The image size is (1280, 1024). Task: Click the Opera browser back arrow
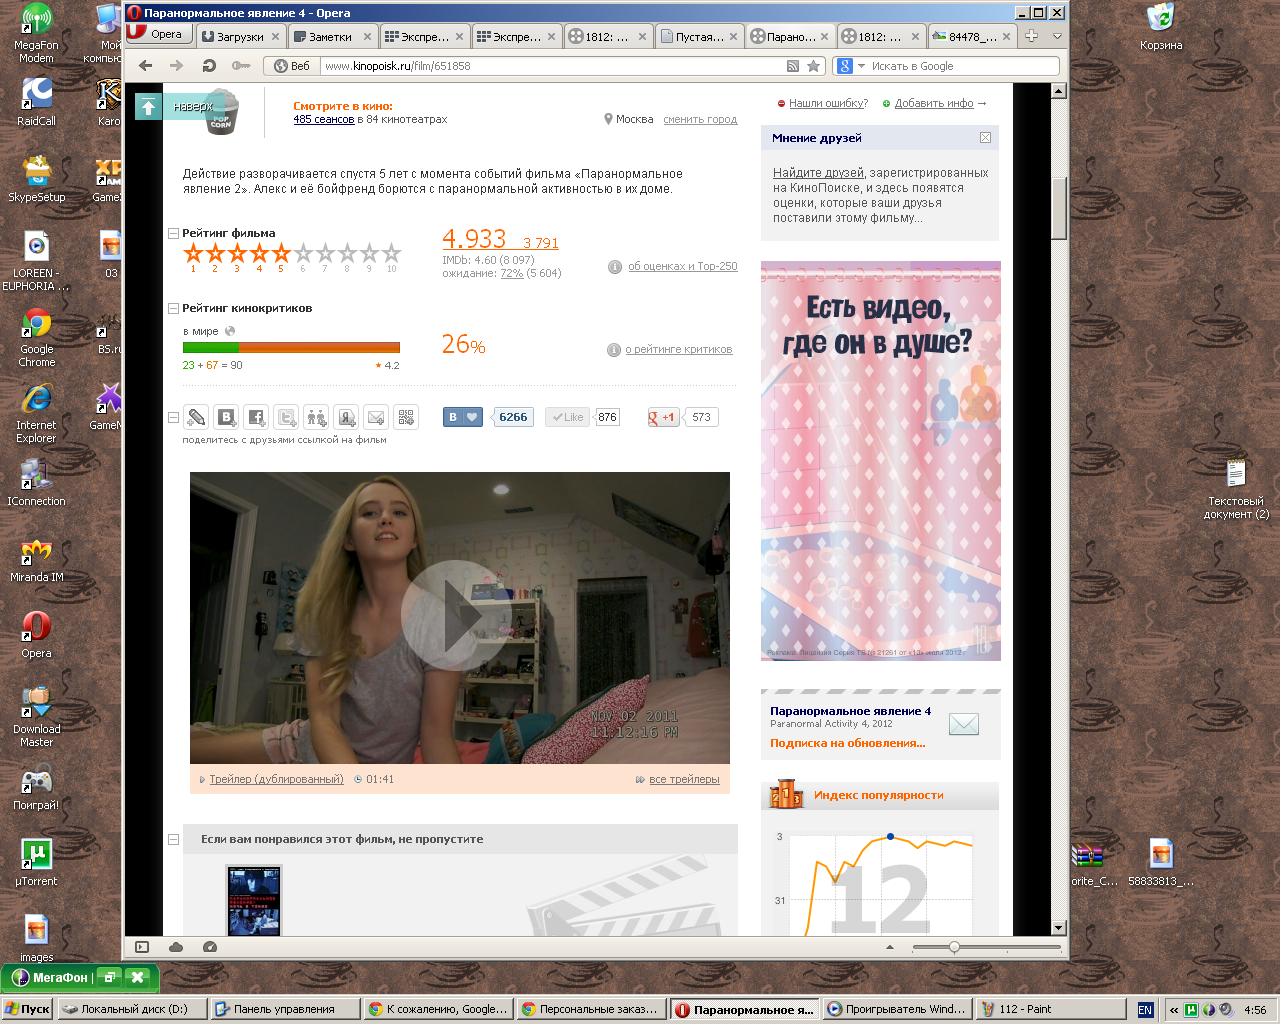[x=146, y=66]
